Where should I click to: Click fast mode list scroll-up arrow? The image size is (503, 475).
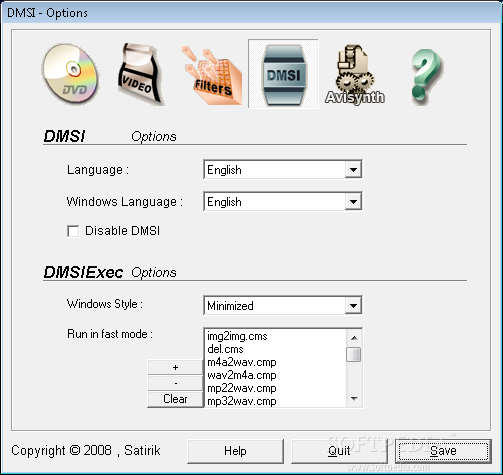[354, 338]
